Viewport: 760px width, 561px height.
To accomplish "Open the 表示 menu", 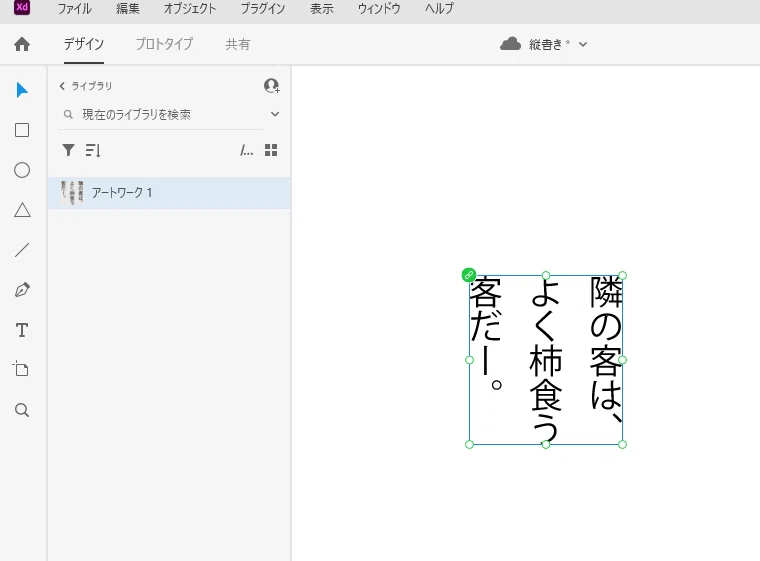I will pyautogui.click(x=322, y=9).
